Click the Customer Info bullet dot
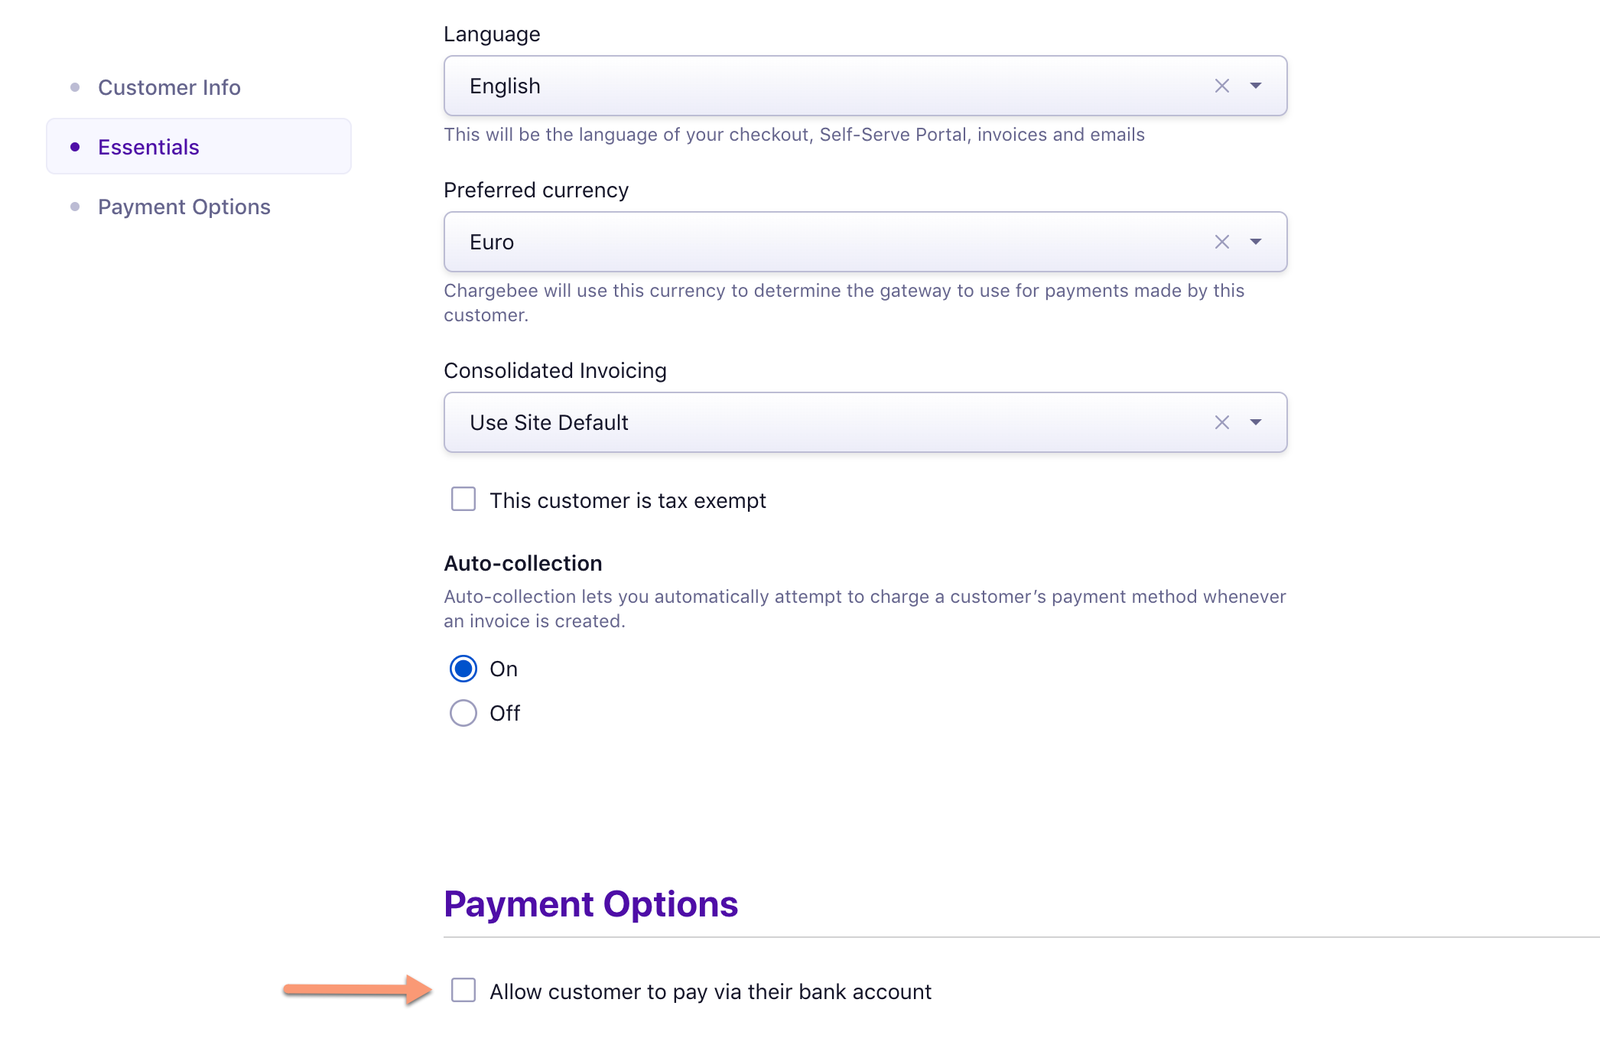Image resolution: width=1600 pixels, height=1045 pixels. (x=75, y=87)
